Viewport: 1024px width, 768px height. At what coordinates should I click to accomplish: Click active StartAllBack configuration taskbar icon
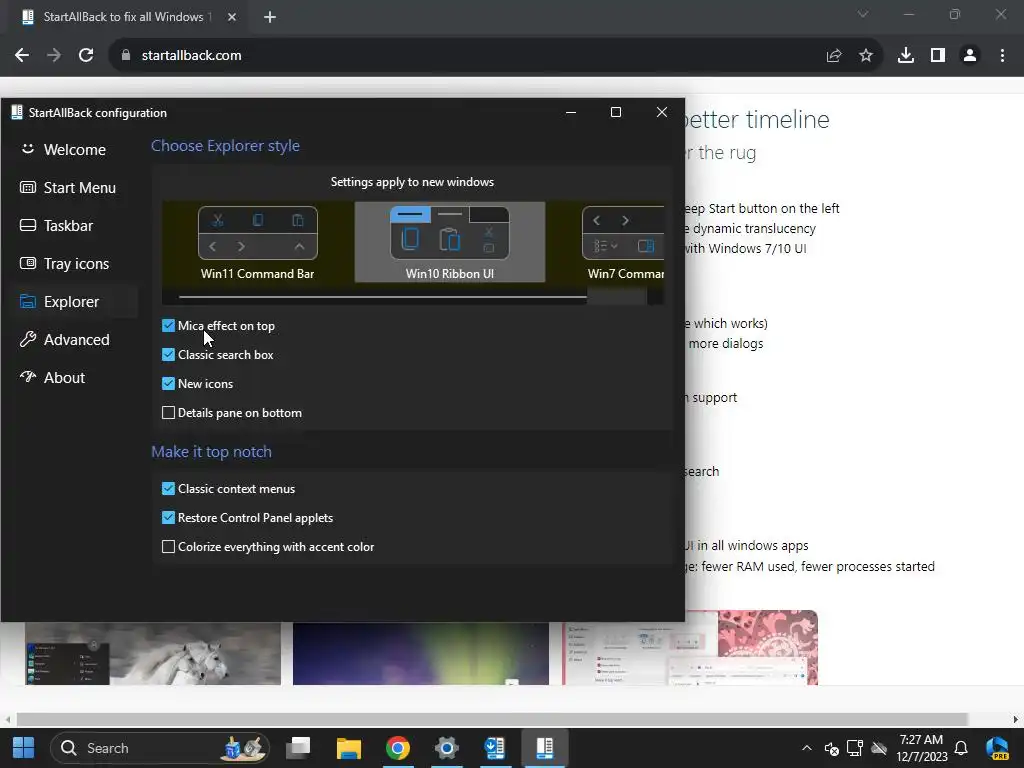coord(545,748)
